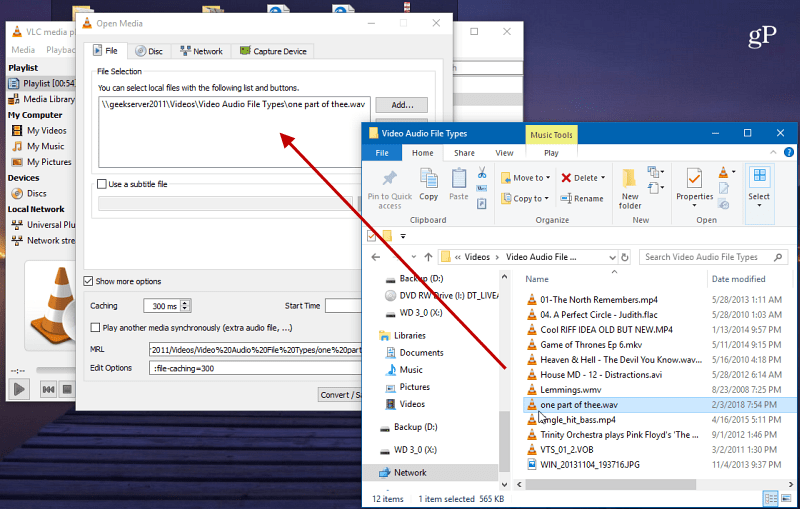Collapse the Explorer ribbon chevron
Image resolution: width=800 pixels, height=509 pixels.
click(x=773, y=152)
